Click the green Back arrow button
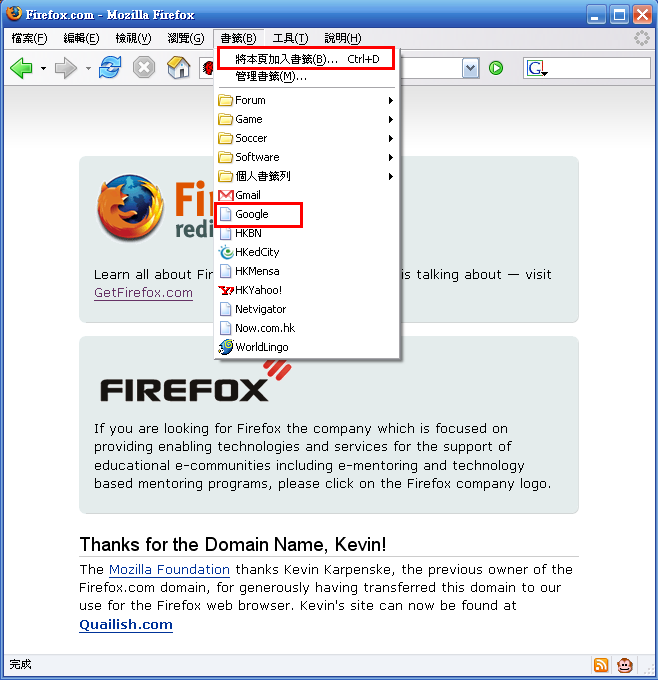The image size is (658, 680). tap(22, 68)
